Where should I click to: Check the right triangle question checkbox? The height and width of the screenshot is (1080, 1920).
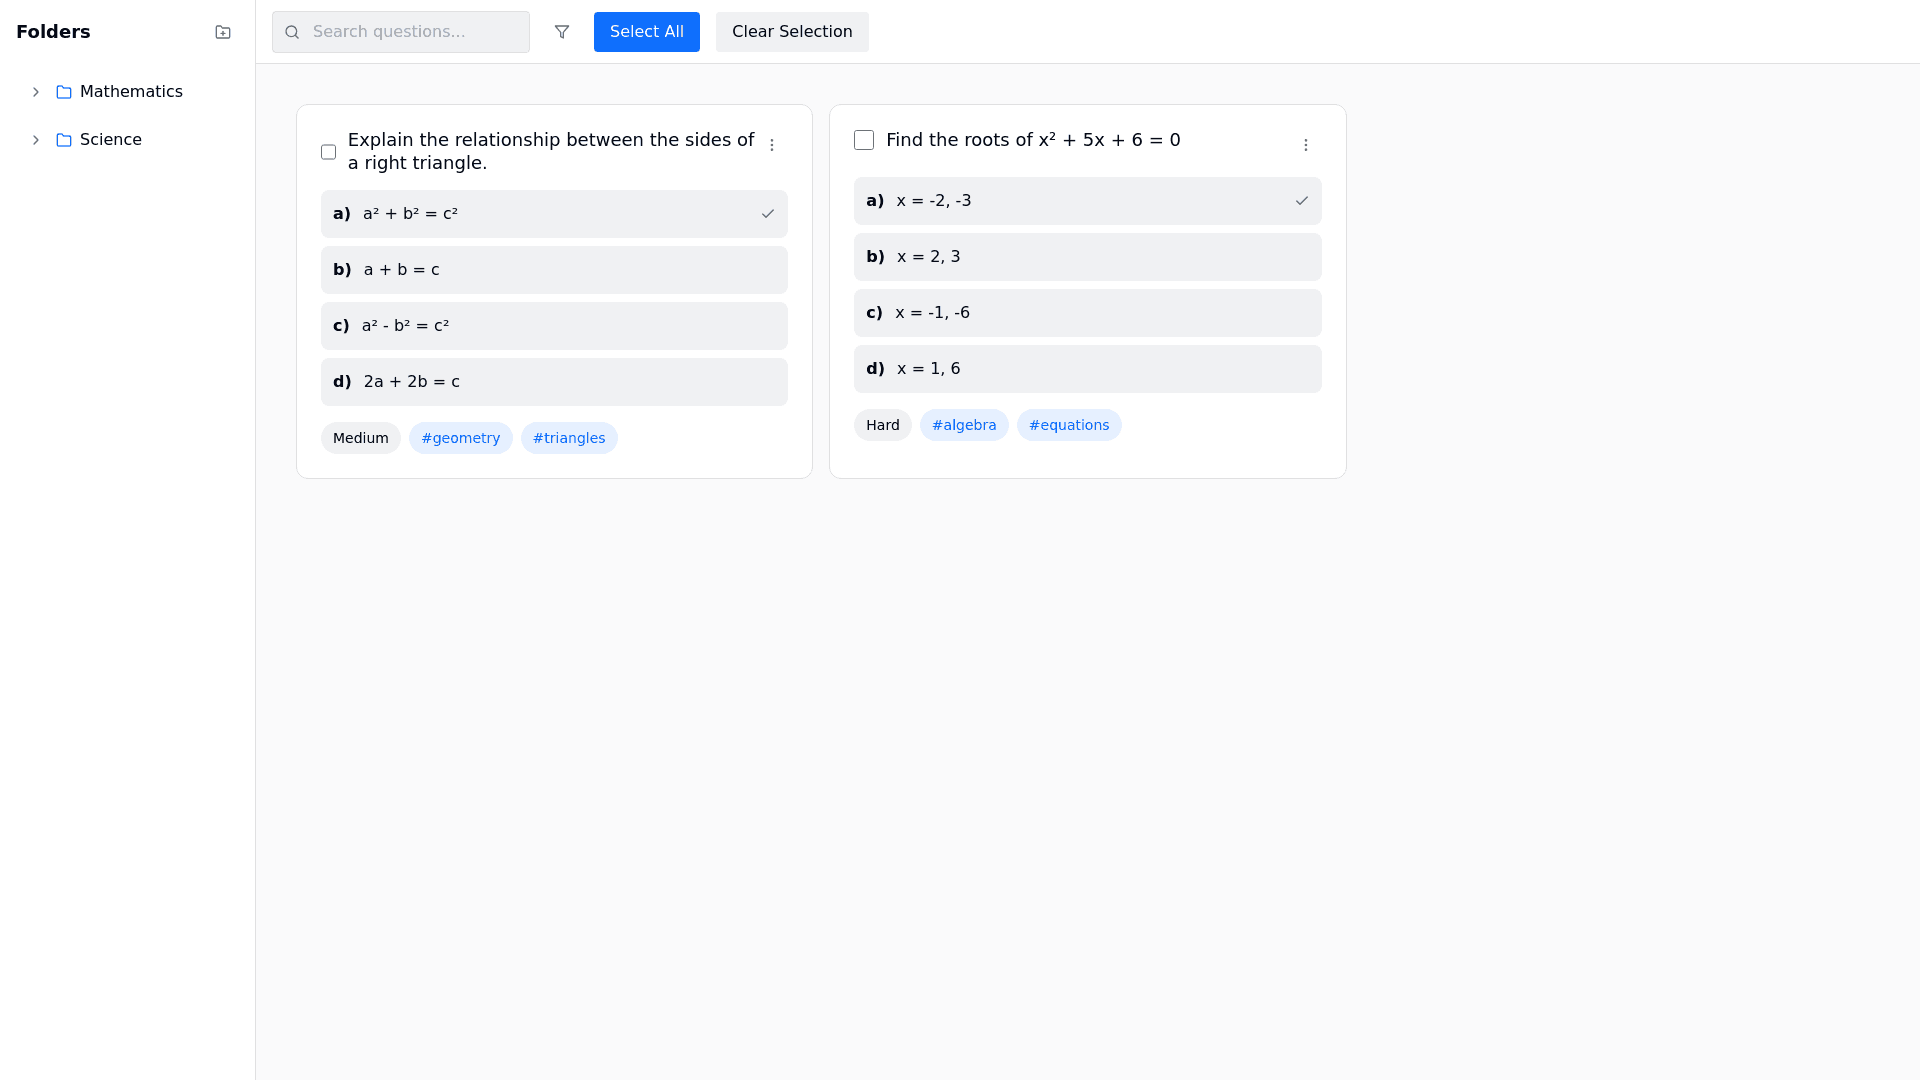[328, 152]
